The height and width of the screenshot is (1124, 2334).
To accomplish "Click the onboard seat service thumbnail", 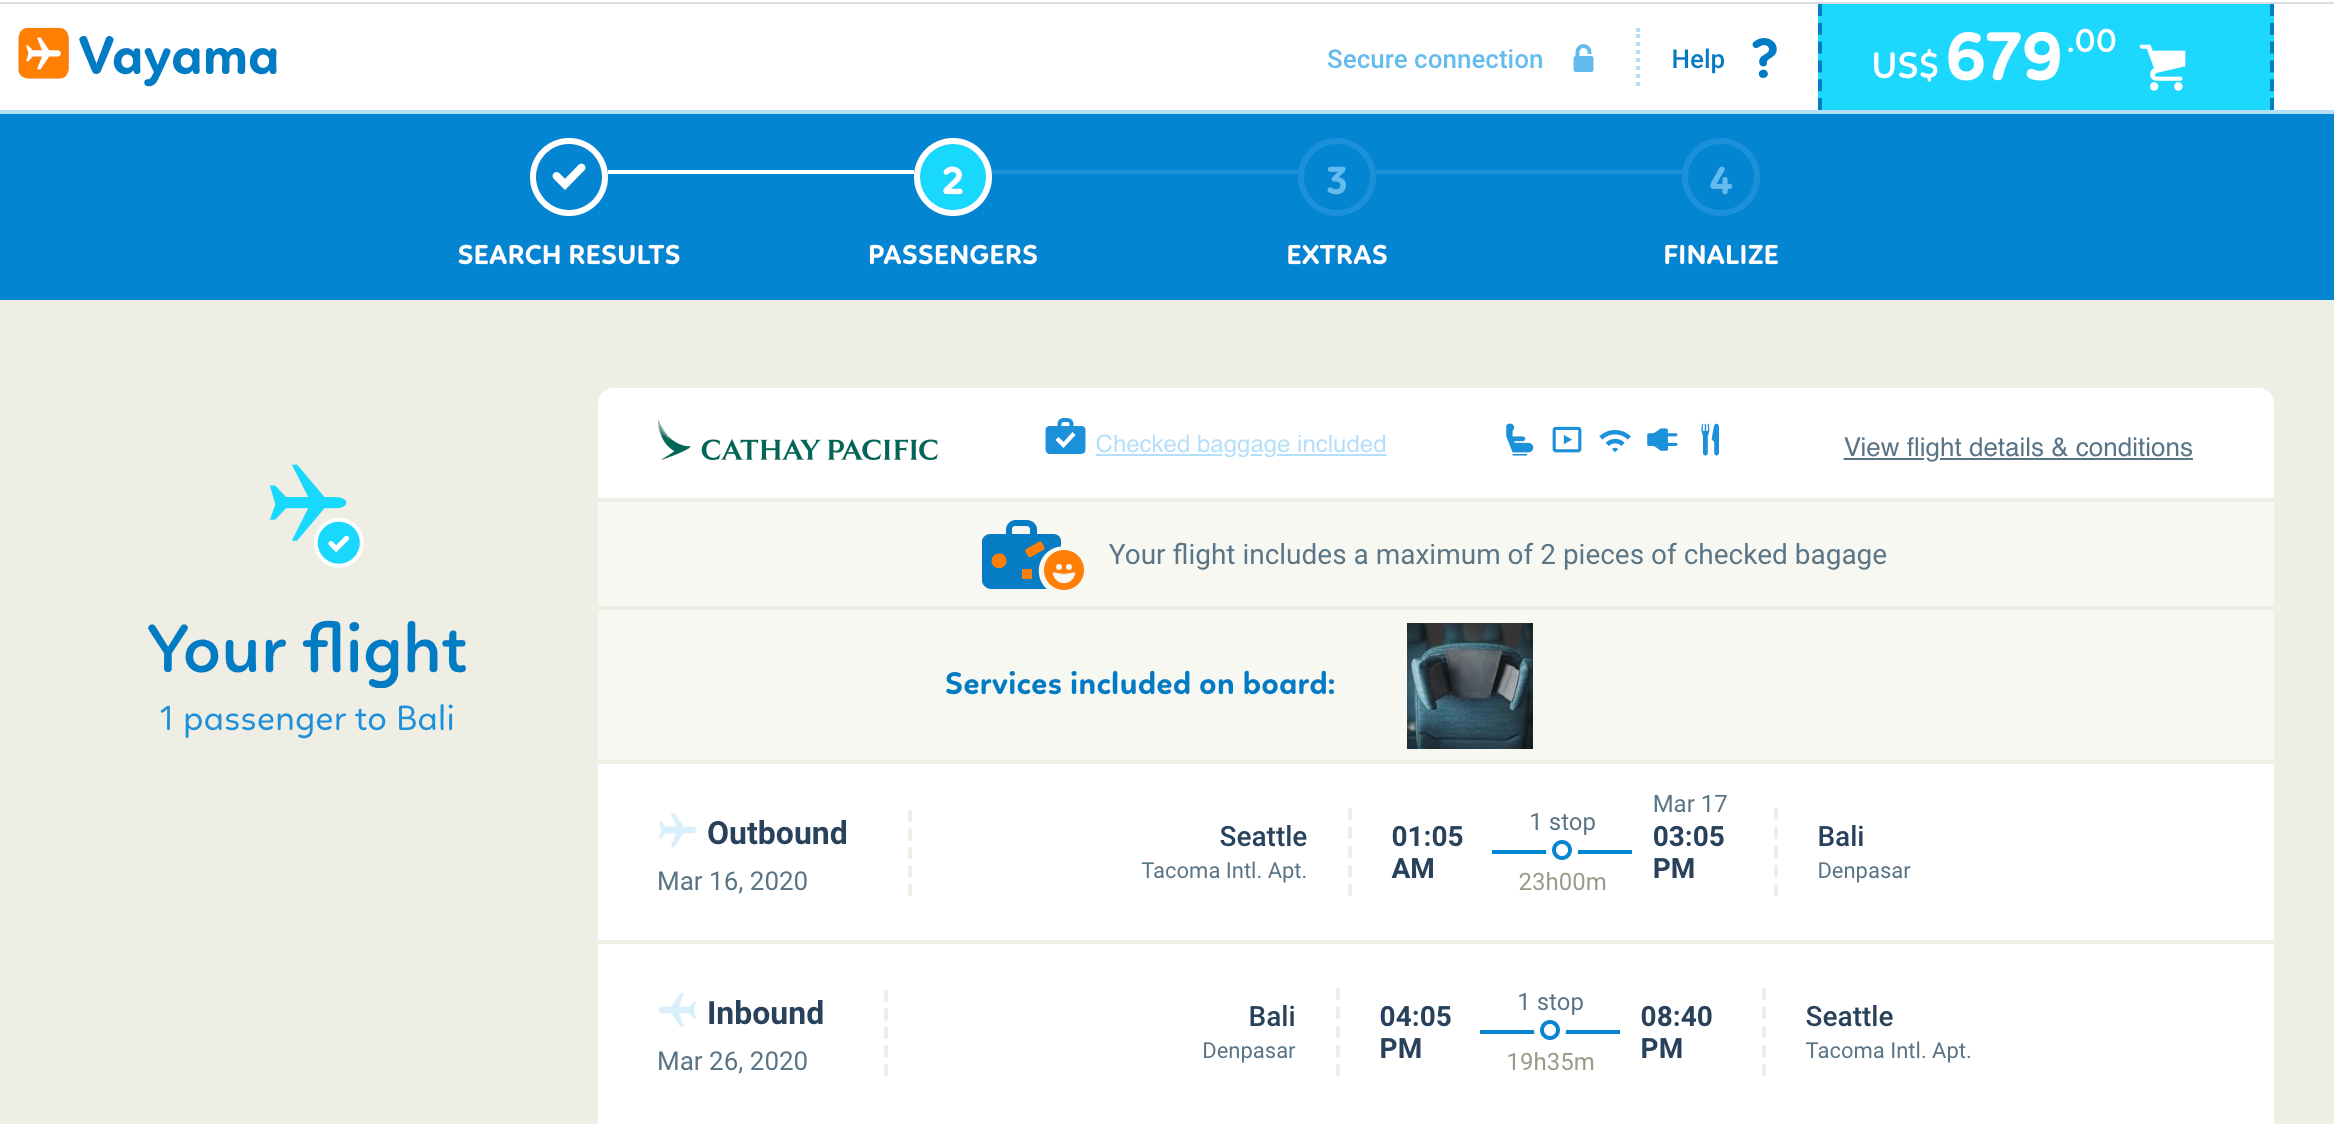I will pyautogui.click(x=1469, y=686).
